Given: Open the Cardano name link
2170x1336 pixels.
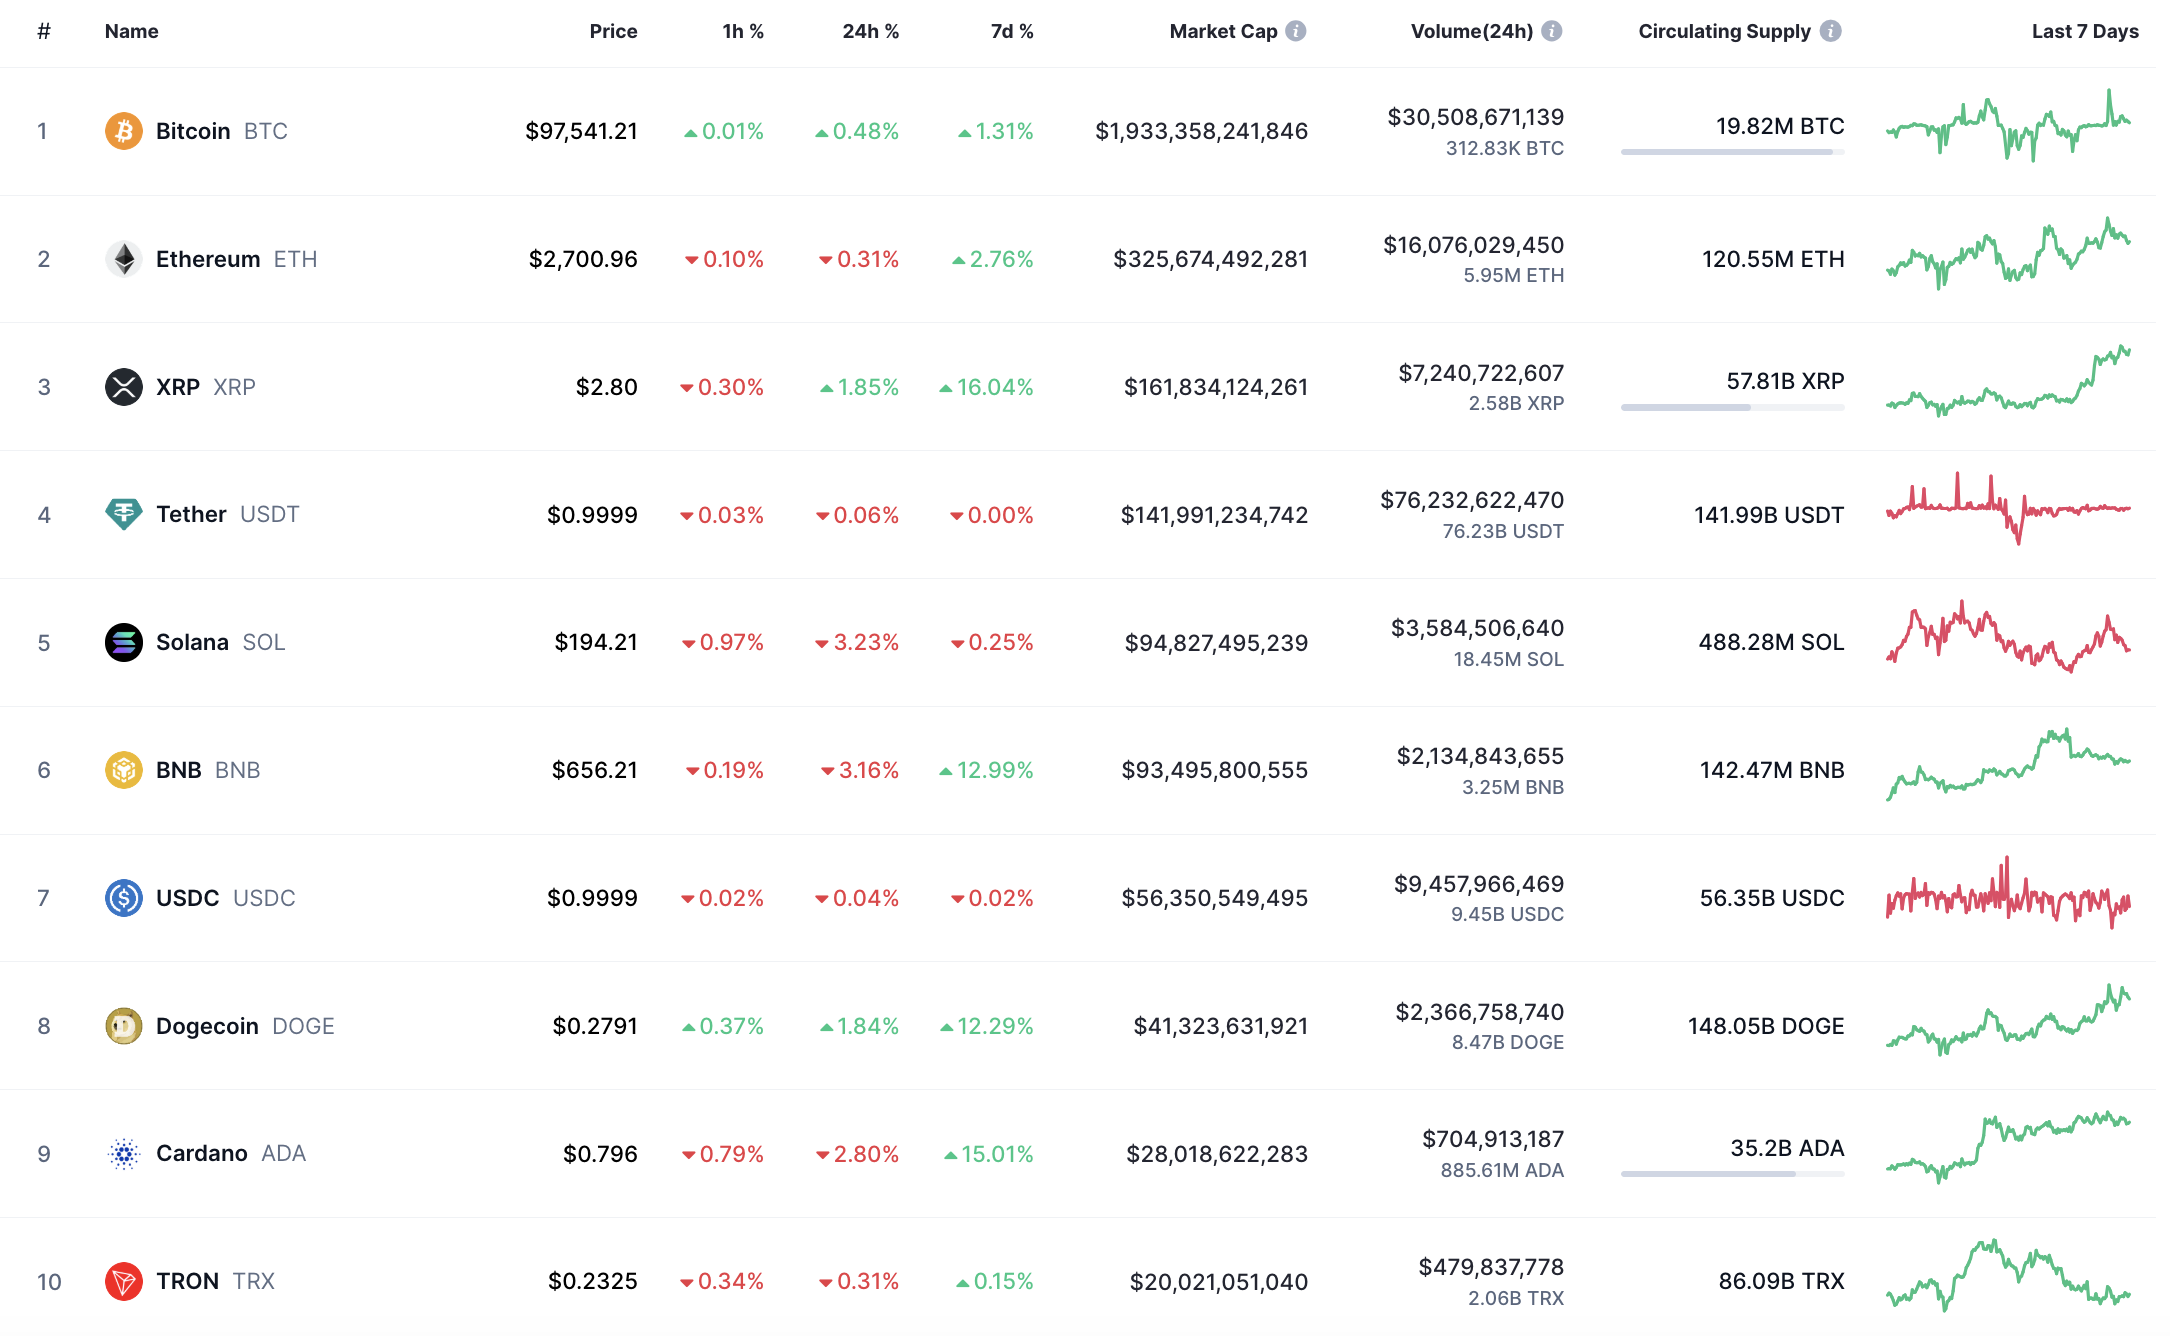Looking at the screenshot, I should click(x=202, y=1153).
